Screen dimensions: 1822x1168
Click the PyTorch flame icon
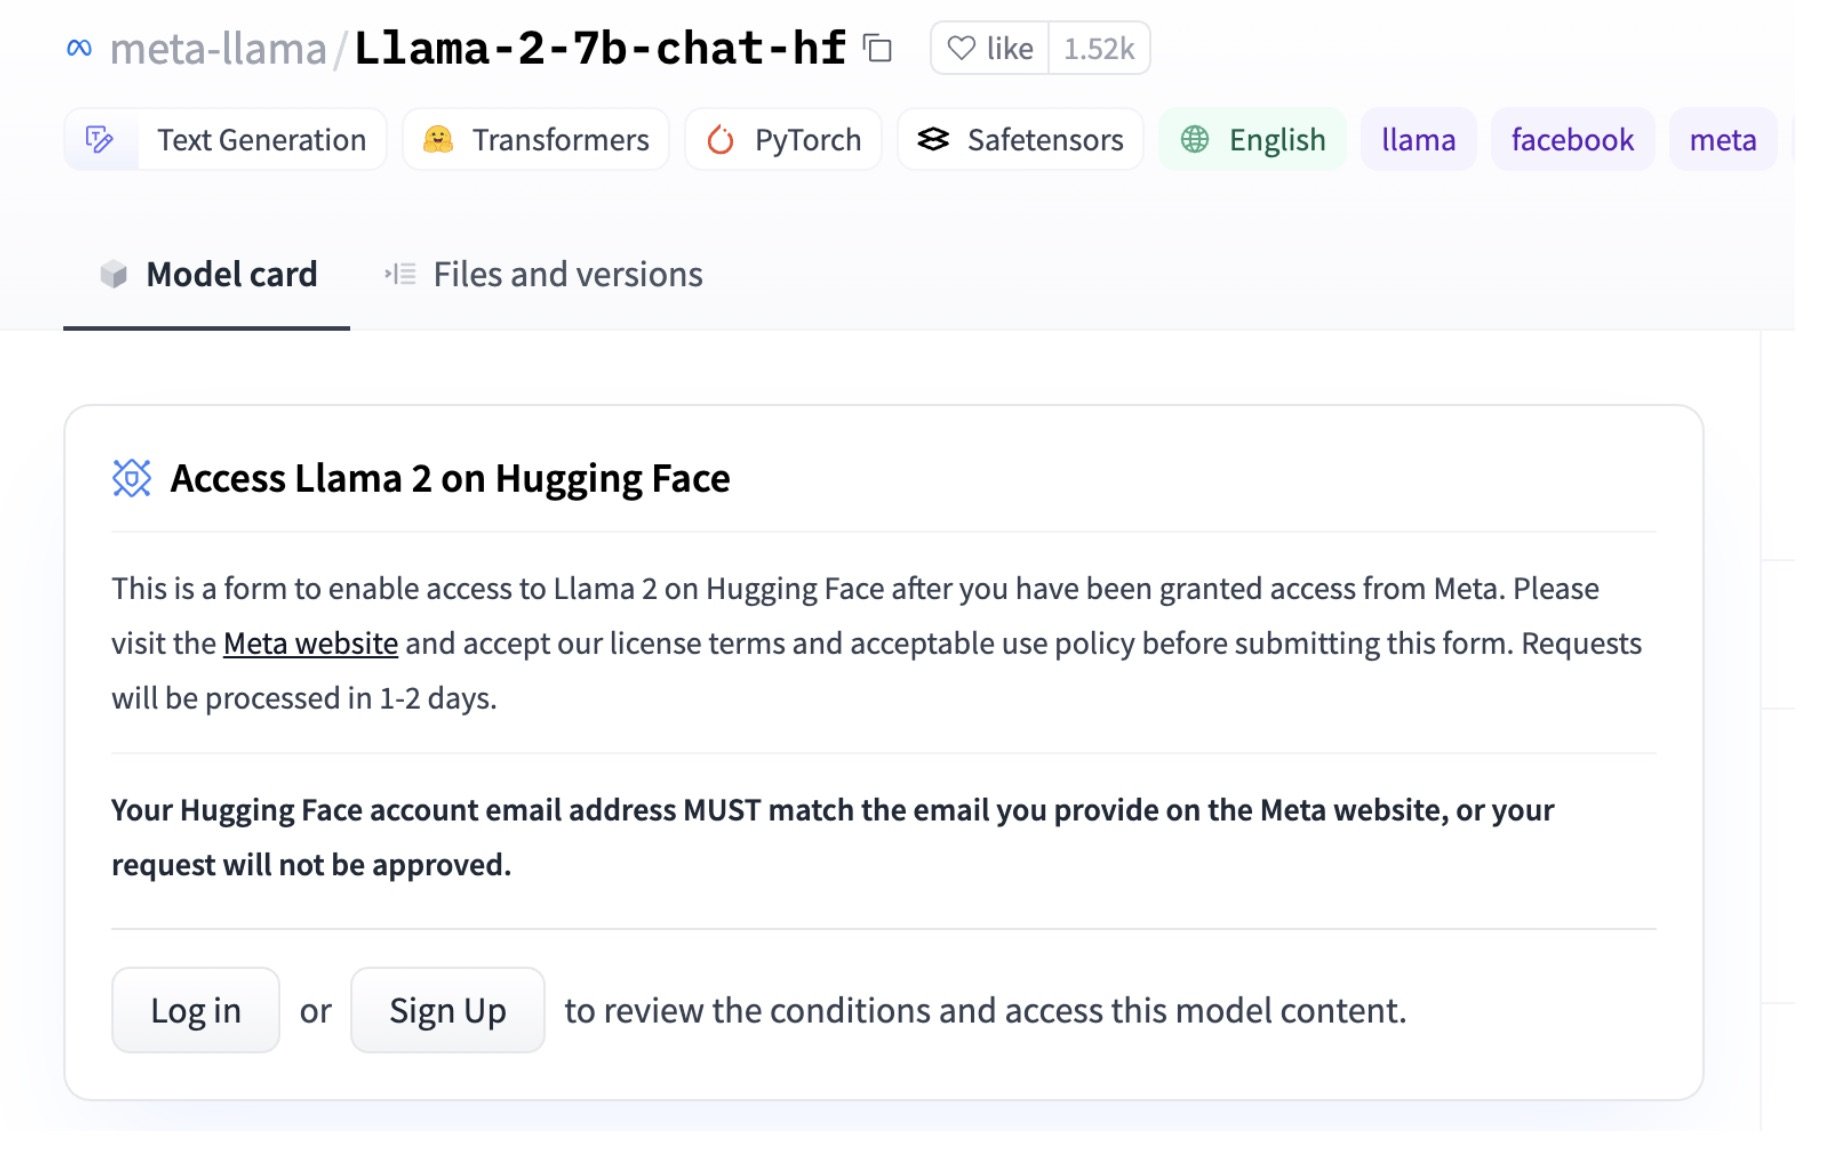720,140
